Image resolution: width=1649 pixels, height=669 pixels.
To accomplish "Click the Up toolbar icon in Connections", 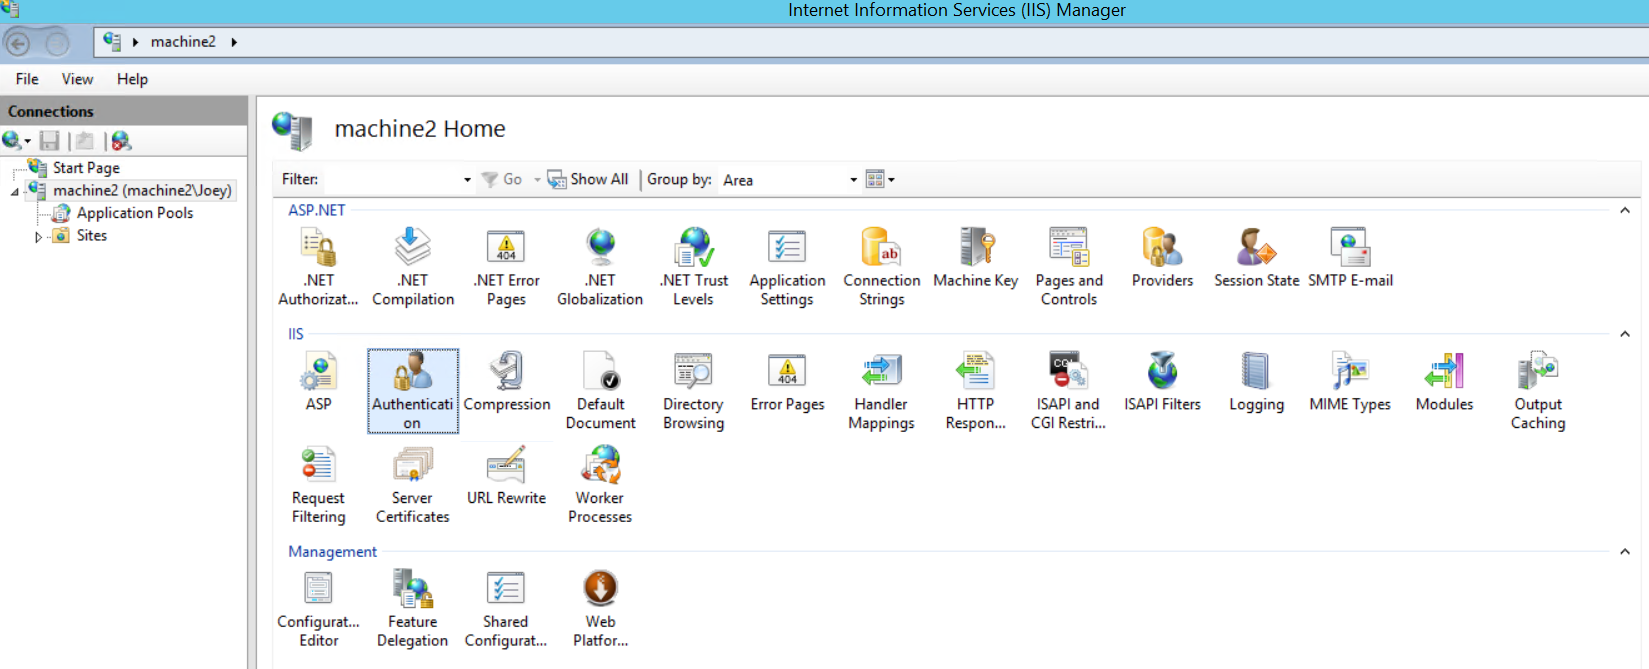I will pos(85,141).
